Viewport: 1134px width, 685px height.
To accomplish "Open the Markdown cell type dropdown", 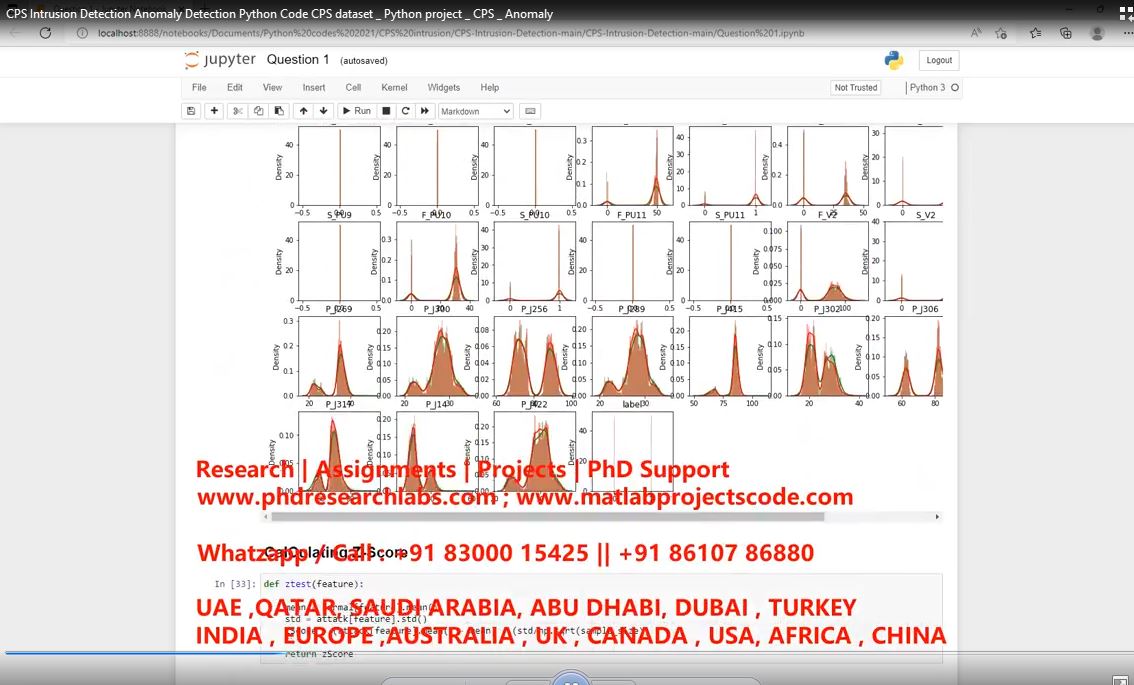I will coord(476,111).
